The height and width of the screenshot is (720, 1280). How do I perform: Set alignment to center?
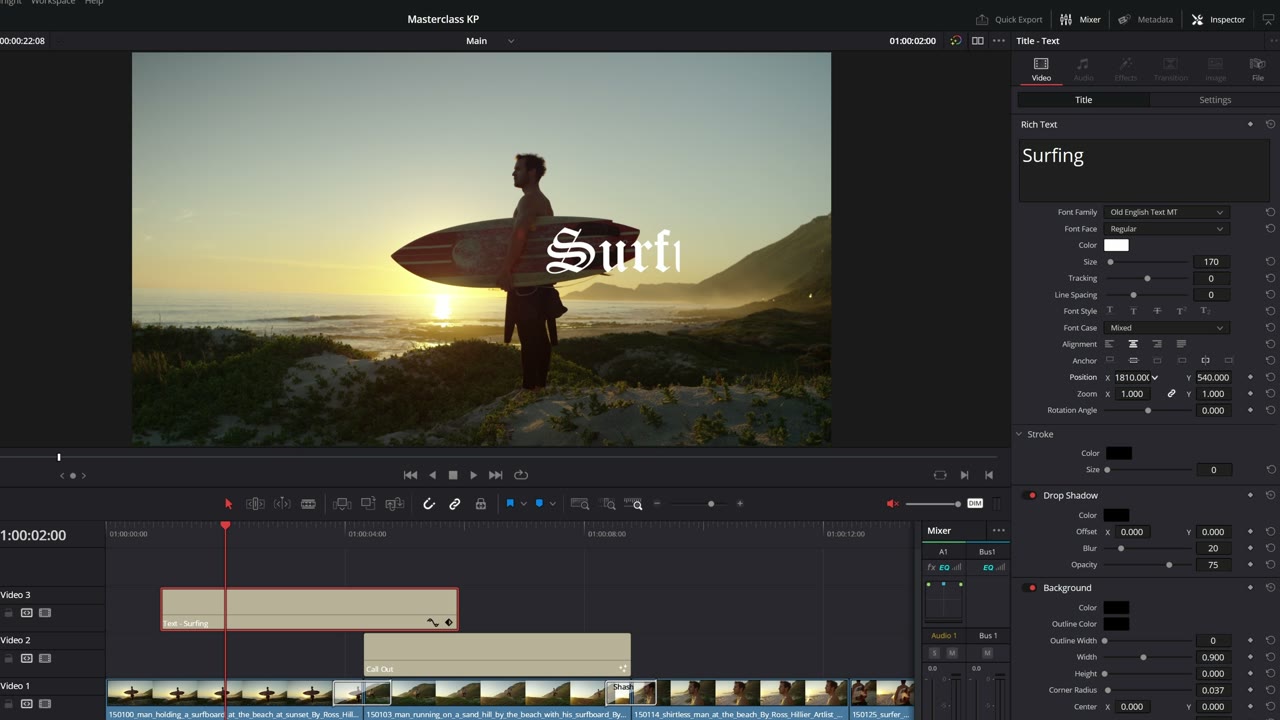[1133, 344]
